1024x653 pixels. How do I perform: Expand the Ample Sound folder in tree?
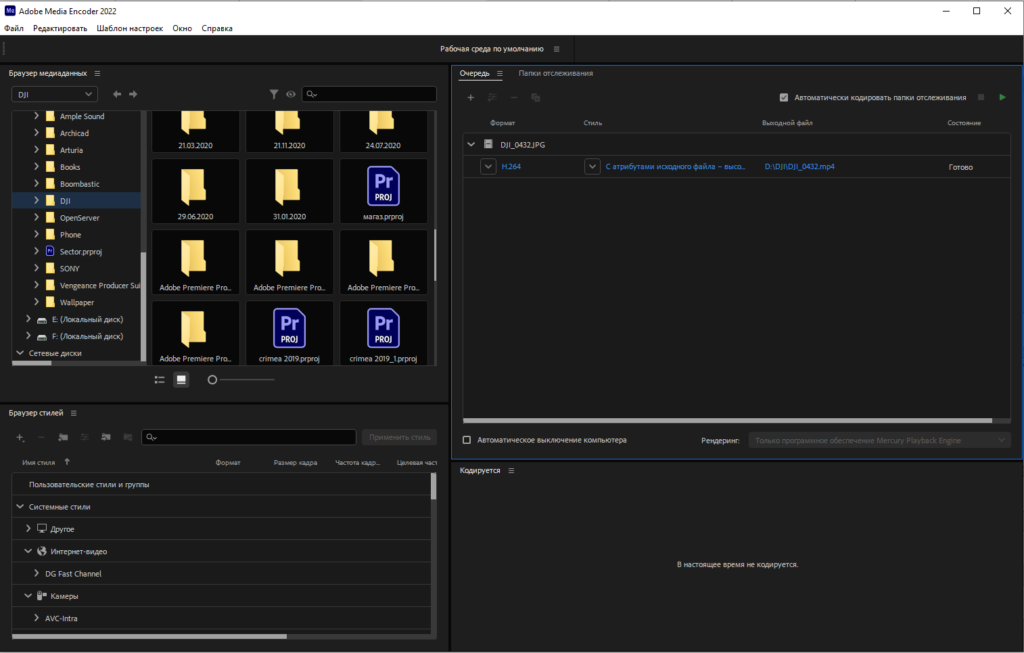(36, 116)
